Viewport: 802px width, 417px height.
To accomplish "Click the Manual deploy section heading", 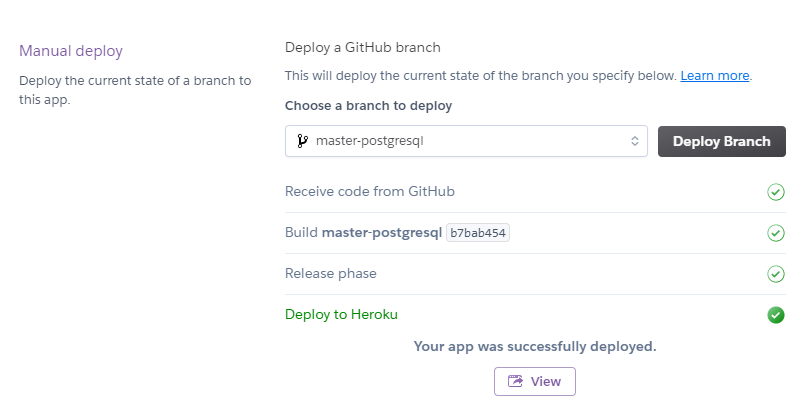I will [x=77, y=51].
